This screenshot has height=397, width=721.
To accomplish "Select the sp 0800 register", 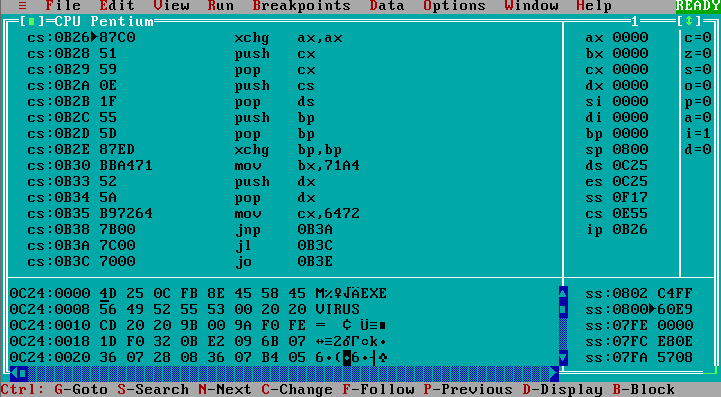I will click(x=617, y=149).
